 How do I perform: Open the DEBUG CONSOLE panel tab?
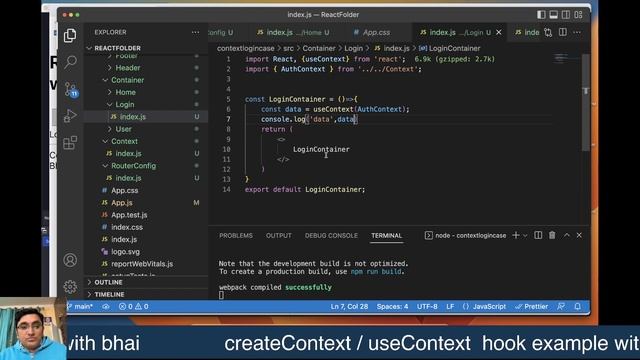click(x=331, y=236)
